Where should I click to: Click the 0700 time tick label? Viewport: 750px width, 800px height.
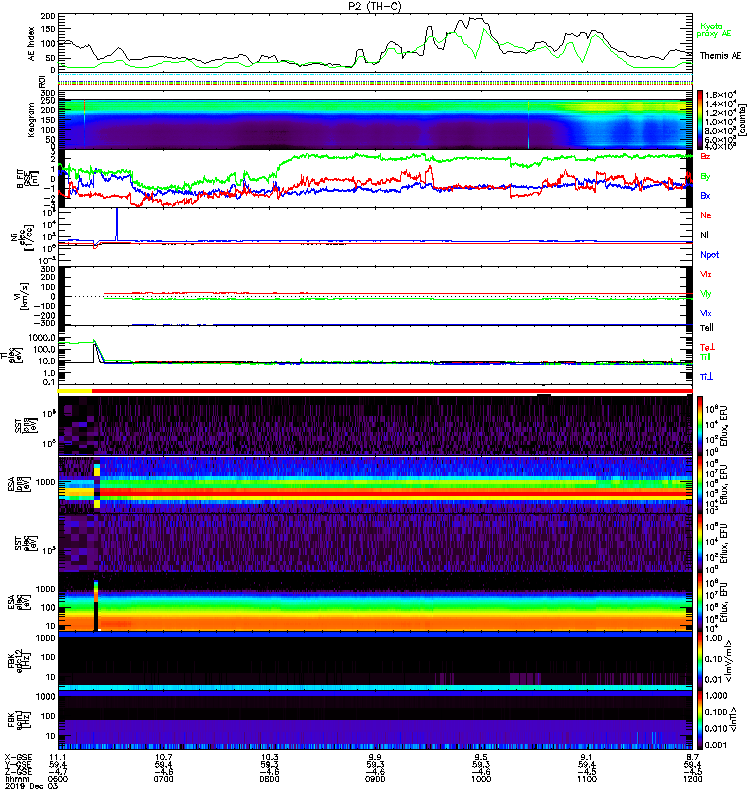[163, 779]
